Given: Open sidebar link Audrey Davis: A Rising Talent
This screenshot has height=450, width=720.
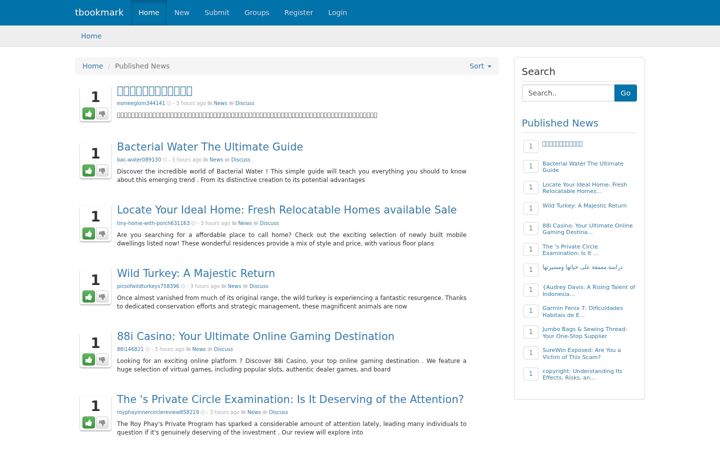Looking at the screenshot, I should [x=589, y=290].
